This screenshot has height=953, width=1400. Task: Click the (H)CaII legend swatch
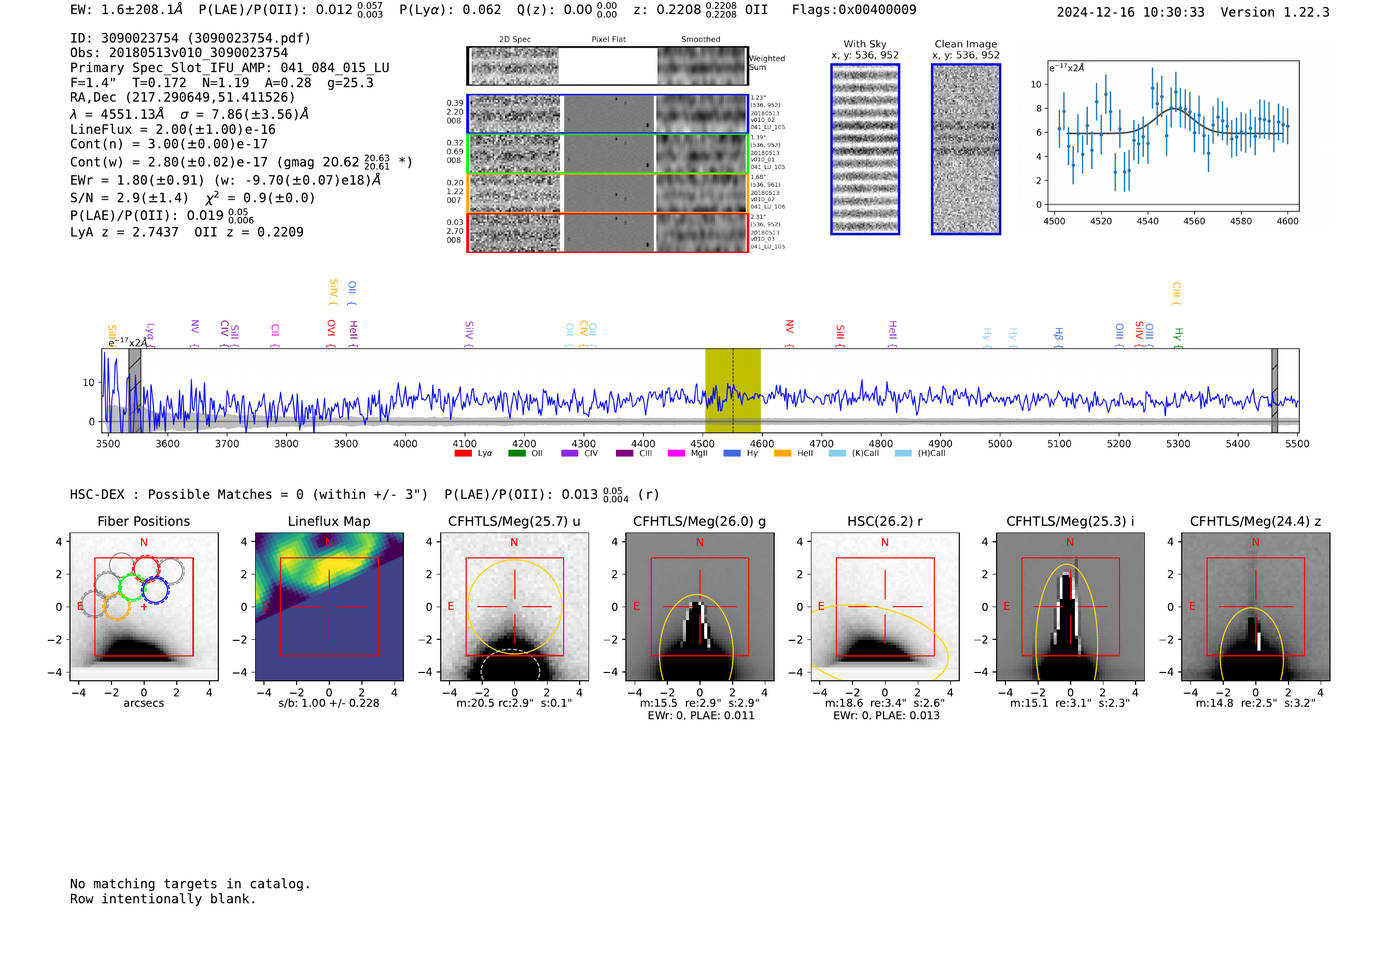pos(904,454)
